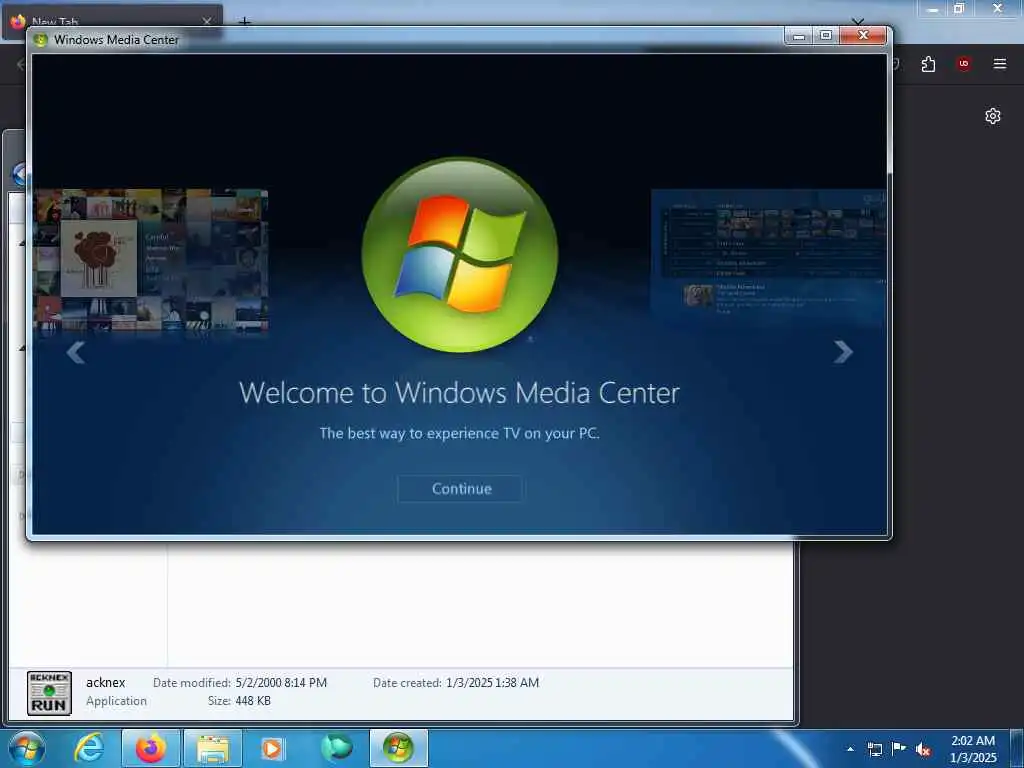Close the Firefox New Tab tab
Screen dimensions: 1024x768
click(206, 21)
